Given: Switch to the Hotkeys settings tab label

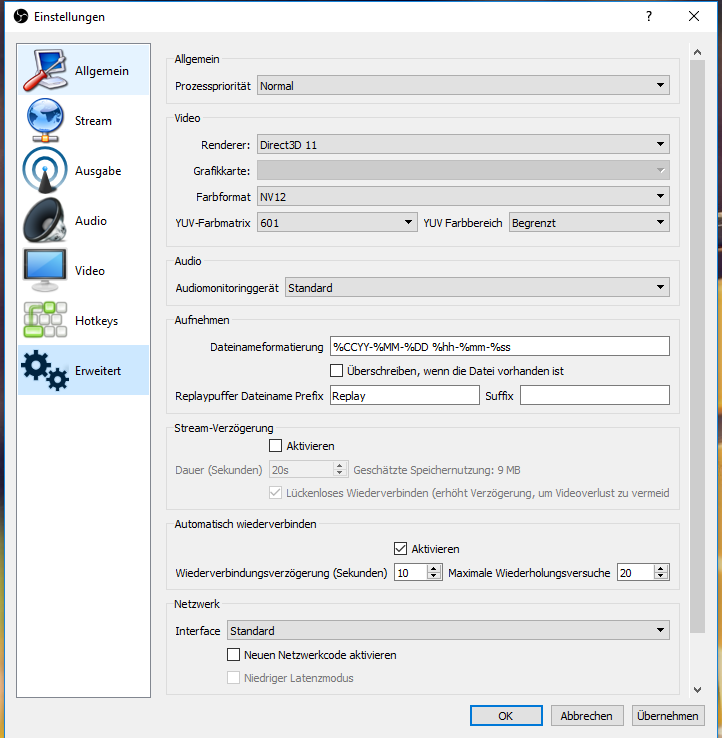Looking at the screenshot, I should pyautogui.click(x=96, y=321).
